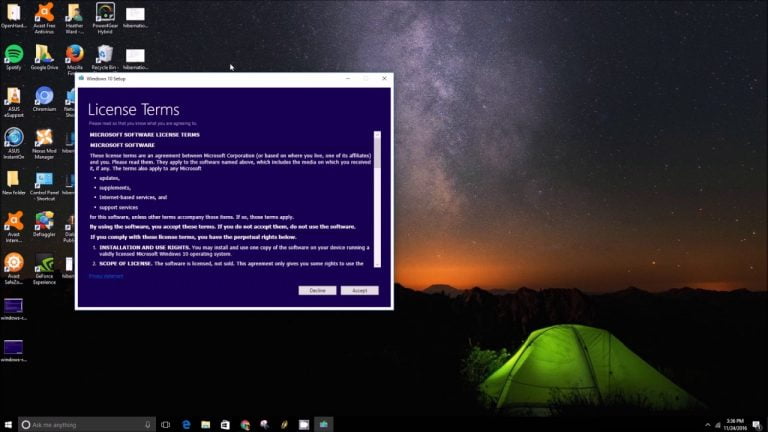Launch GeForce Experience desktop icon
Image resolution: width=768 pixels, height=432 pixels.
[44, 264]
